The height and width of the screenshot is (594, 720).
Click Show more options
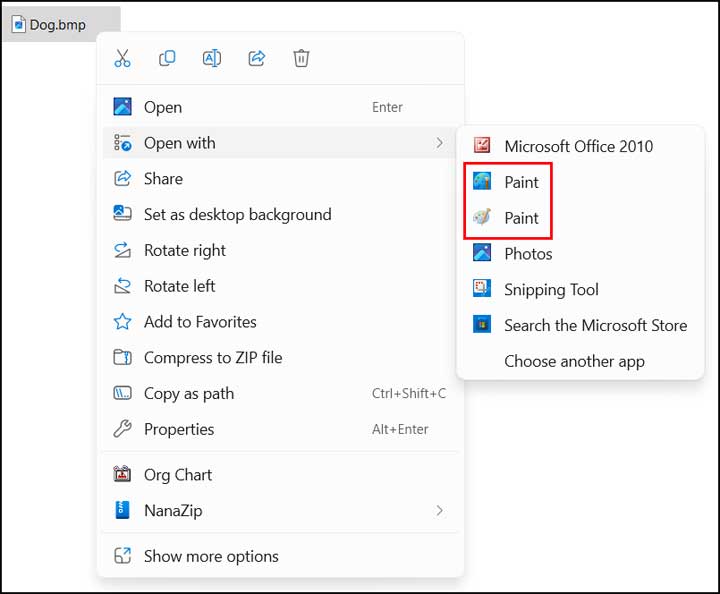280,556
